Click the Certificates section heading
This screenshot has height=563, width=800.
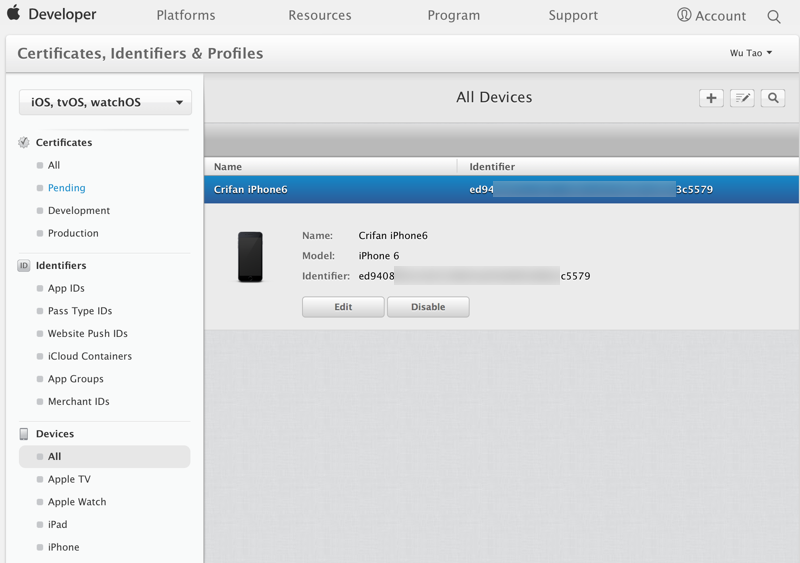64,142
